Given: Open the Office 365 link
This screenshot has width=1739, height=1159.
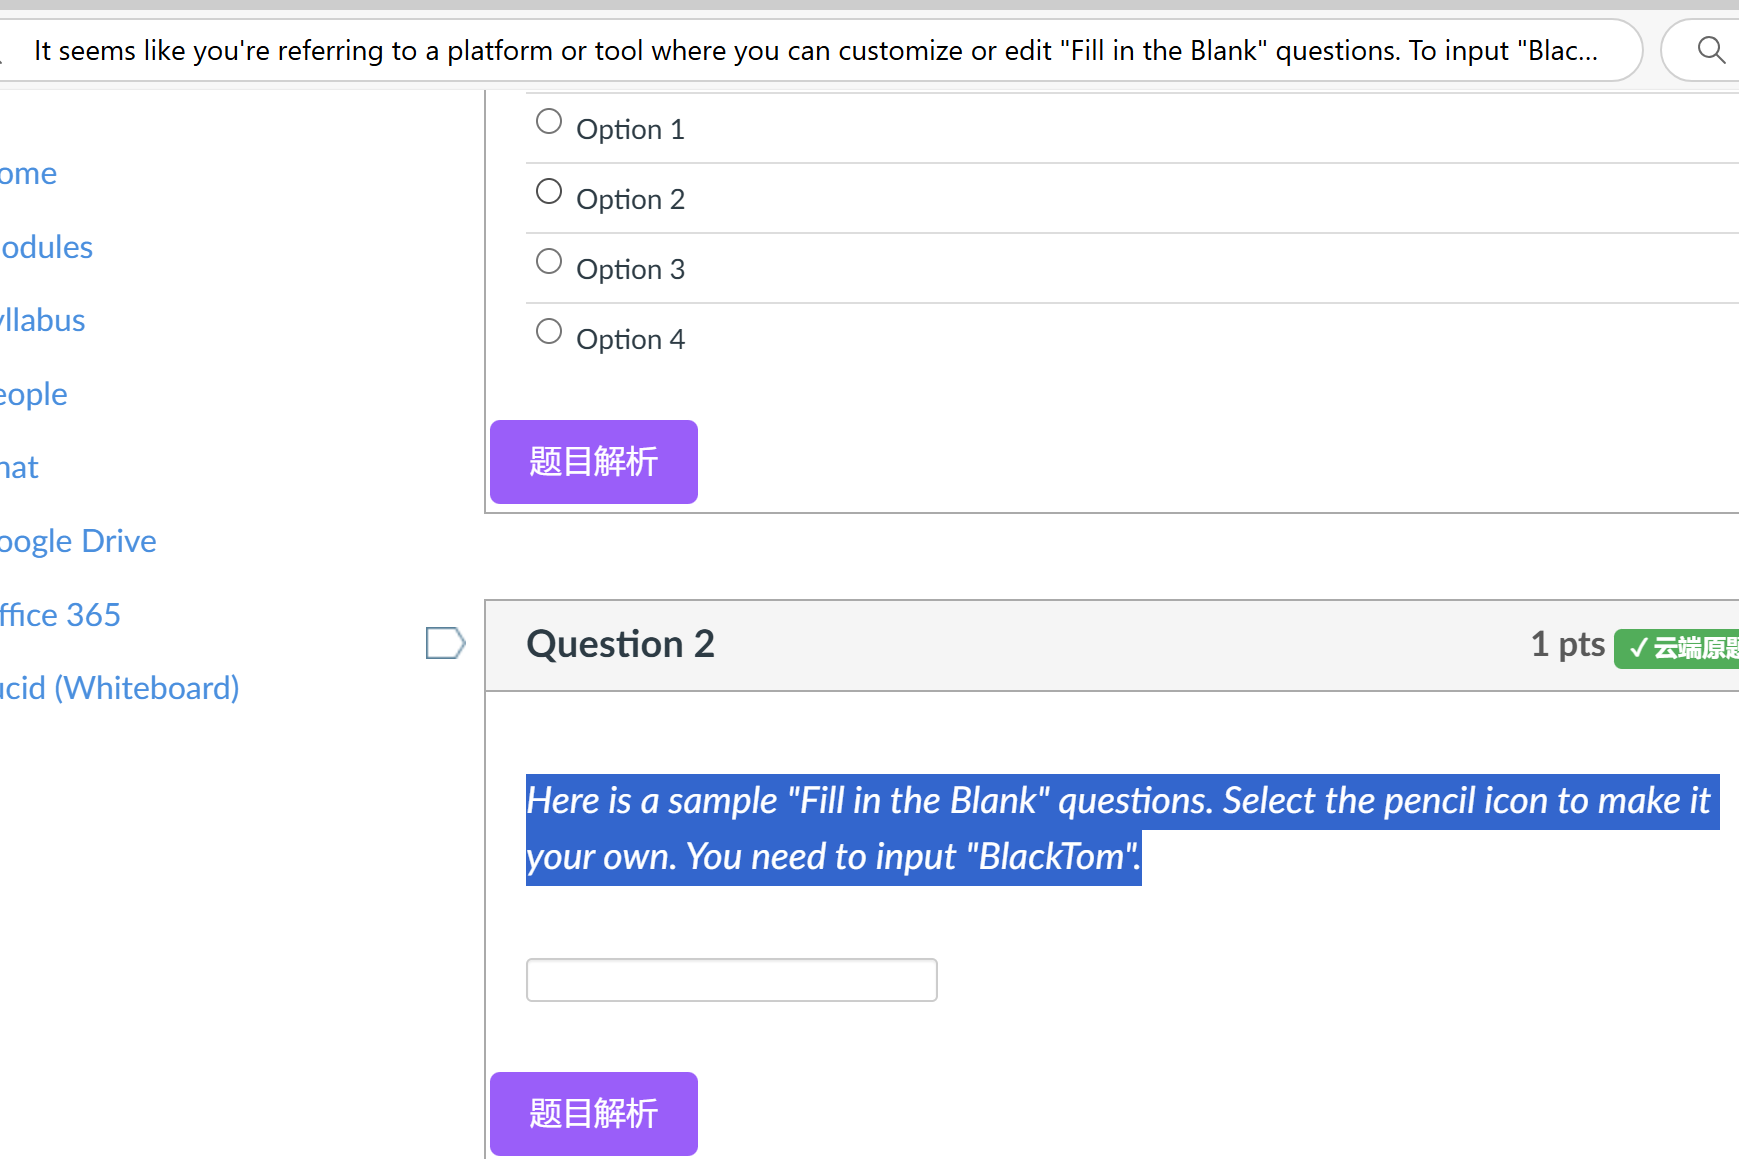Looking at the screenshot, I should pos(60,615).
